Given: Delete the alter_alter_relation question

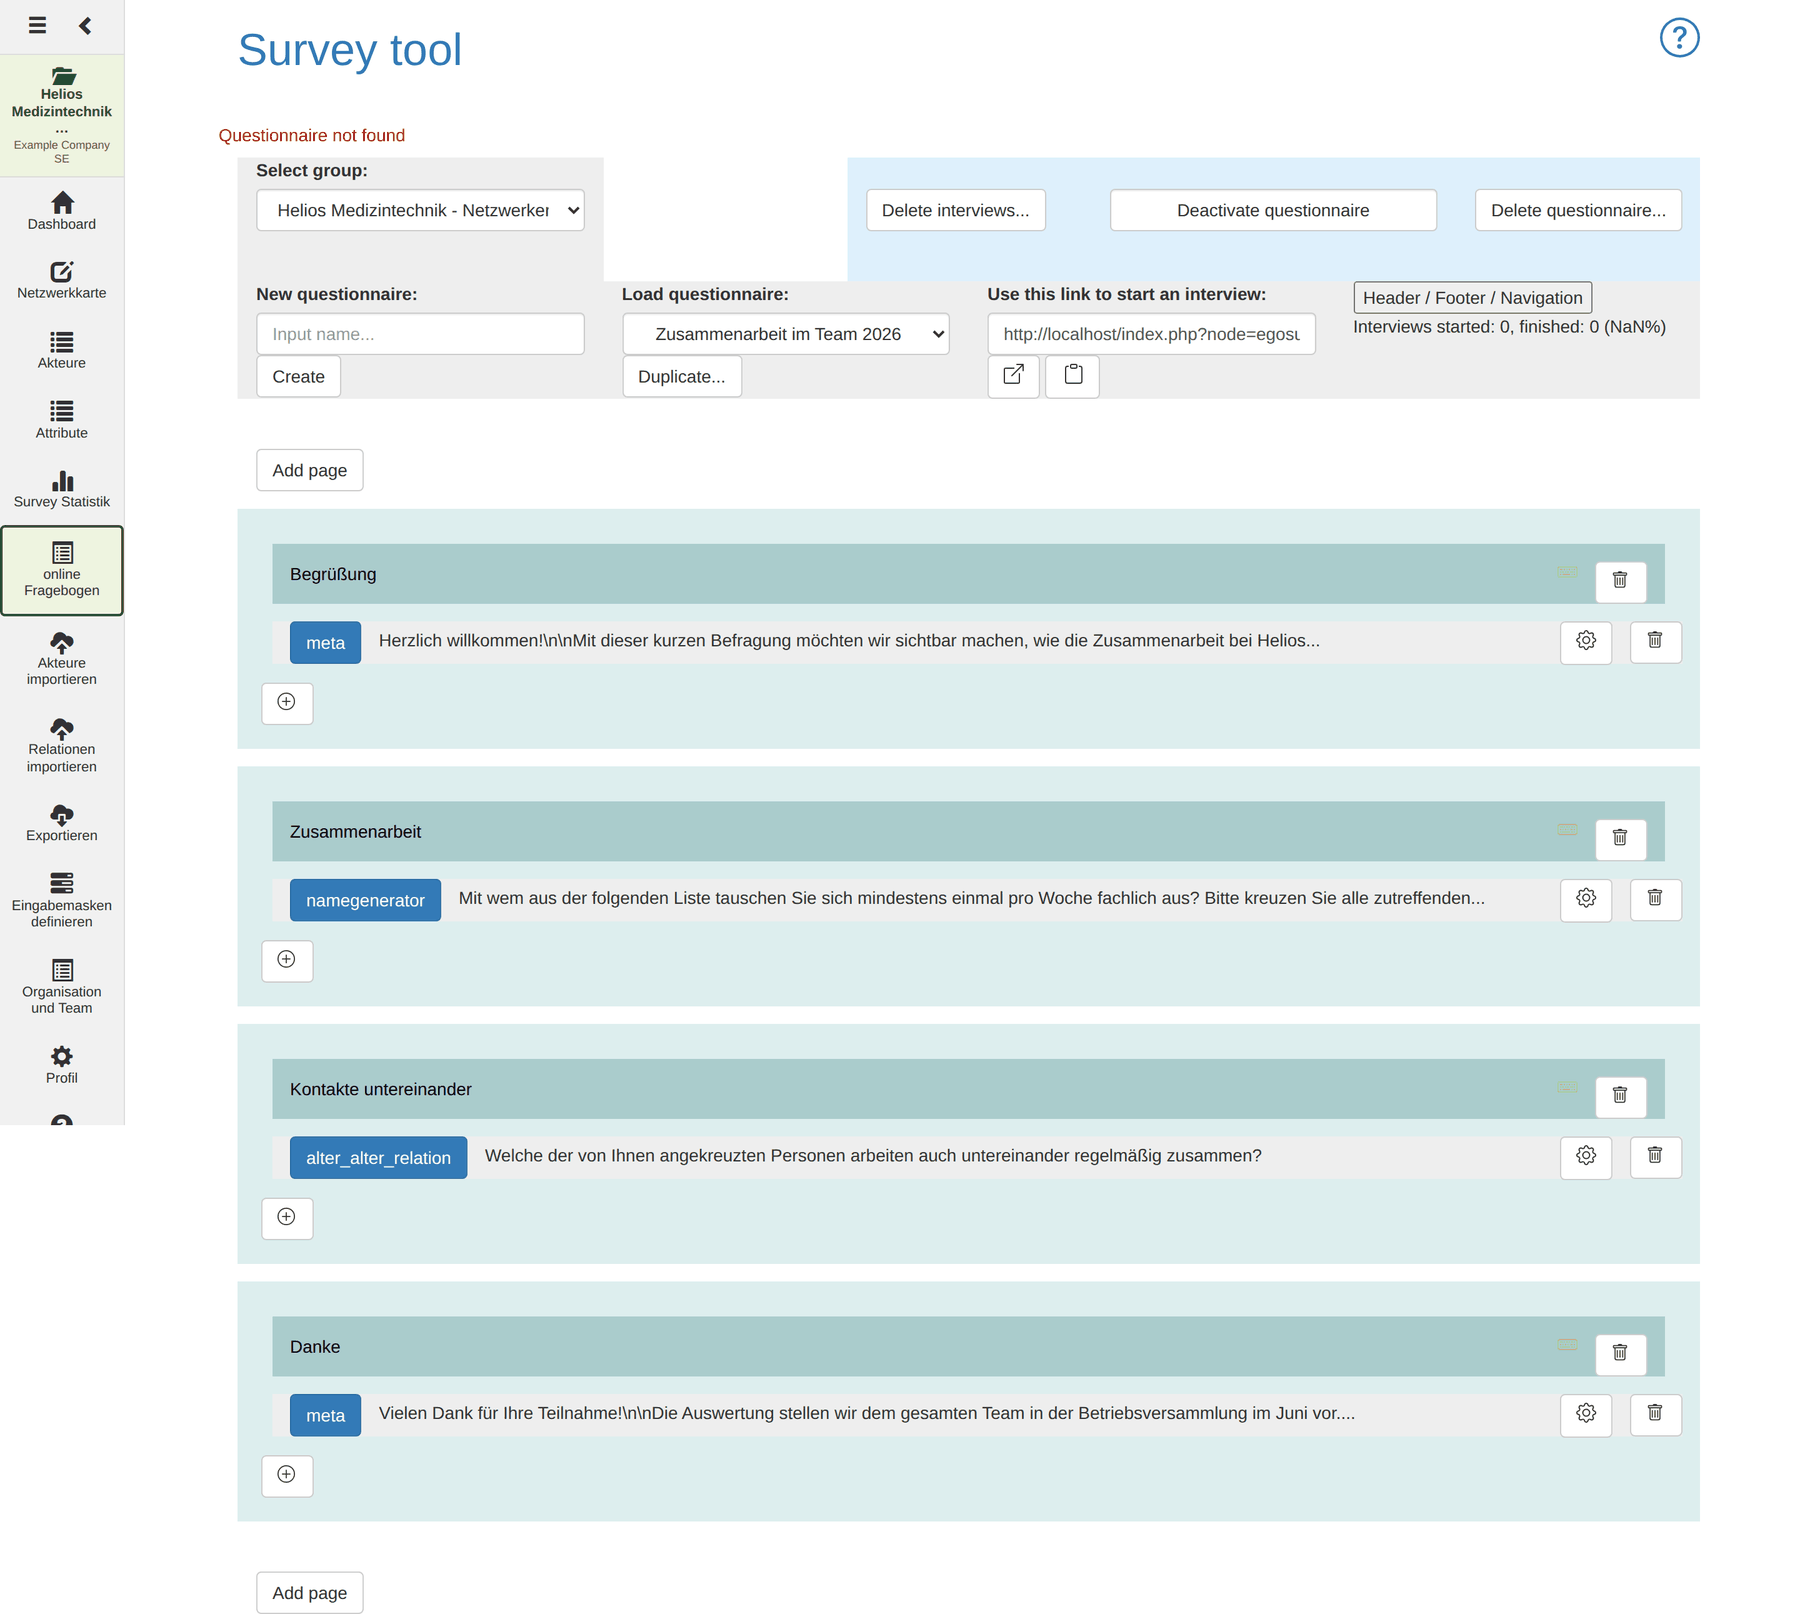Looking at the screenshot, I should (1655, 1156).
